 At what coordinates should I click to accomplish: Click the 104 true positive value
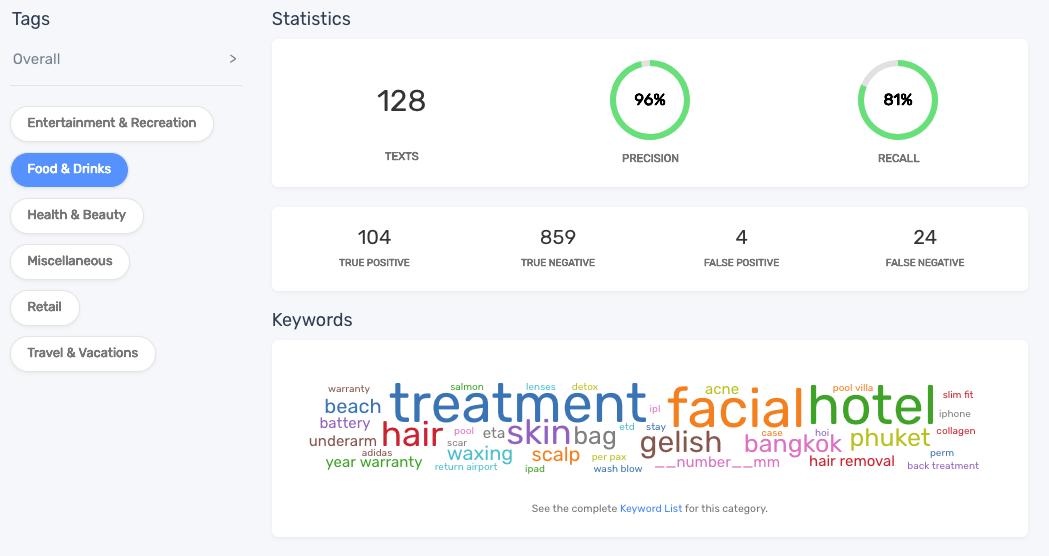coord(374,237)
